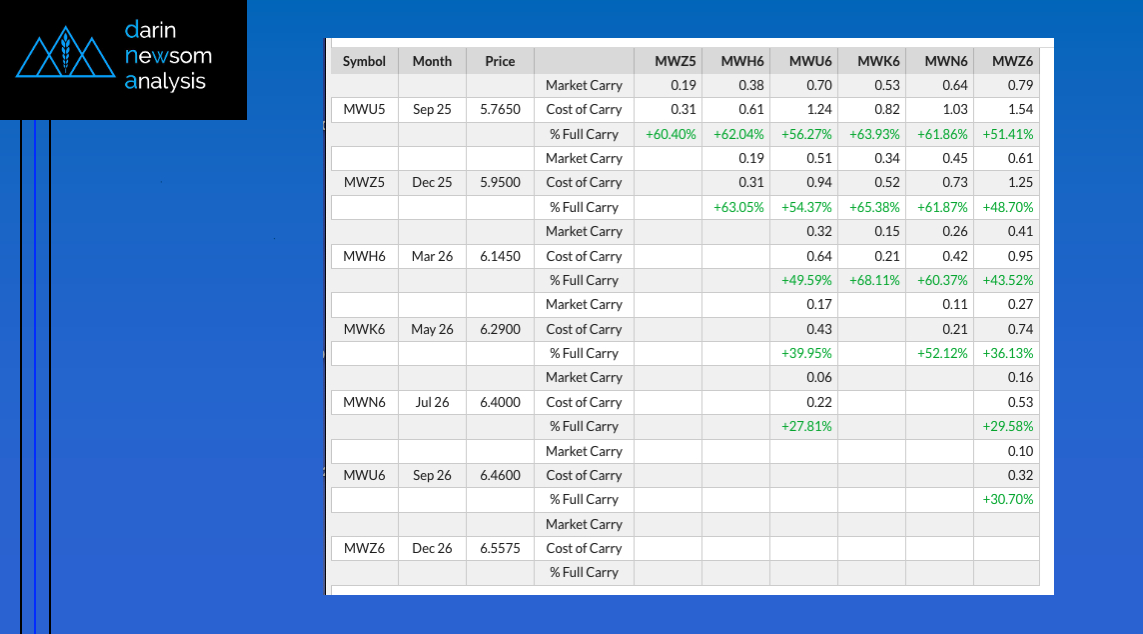Image resolution: width=1143 pixels, height=634 pixels.
Task: Click the MWU5 symbol in first row
Action: click(x=364, y=110)
